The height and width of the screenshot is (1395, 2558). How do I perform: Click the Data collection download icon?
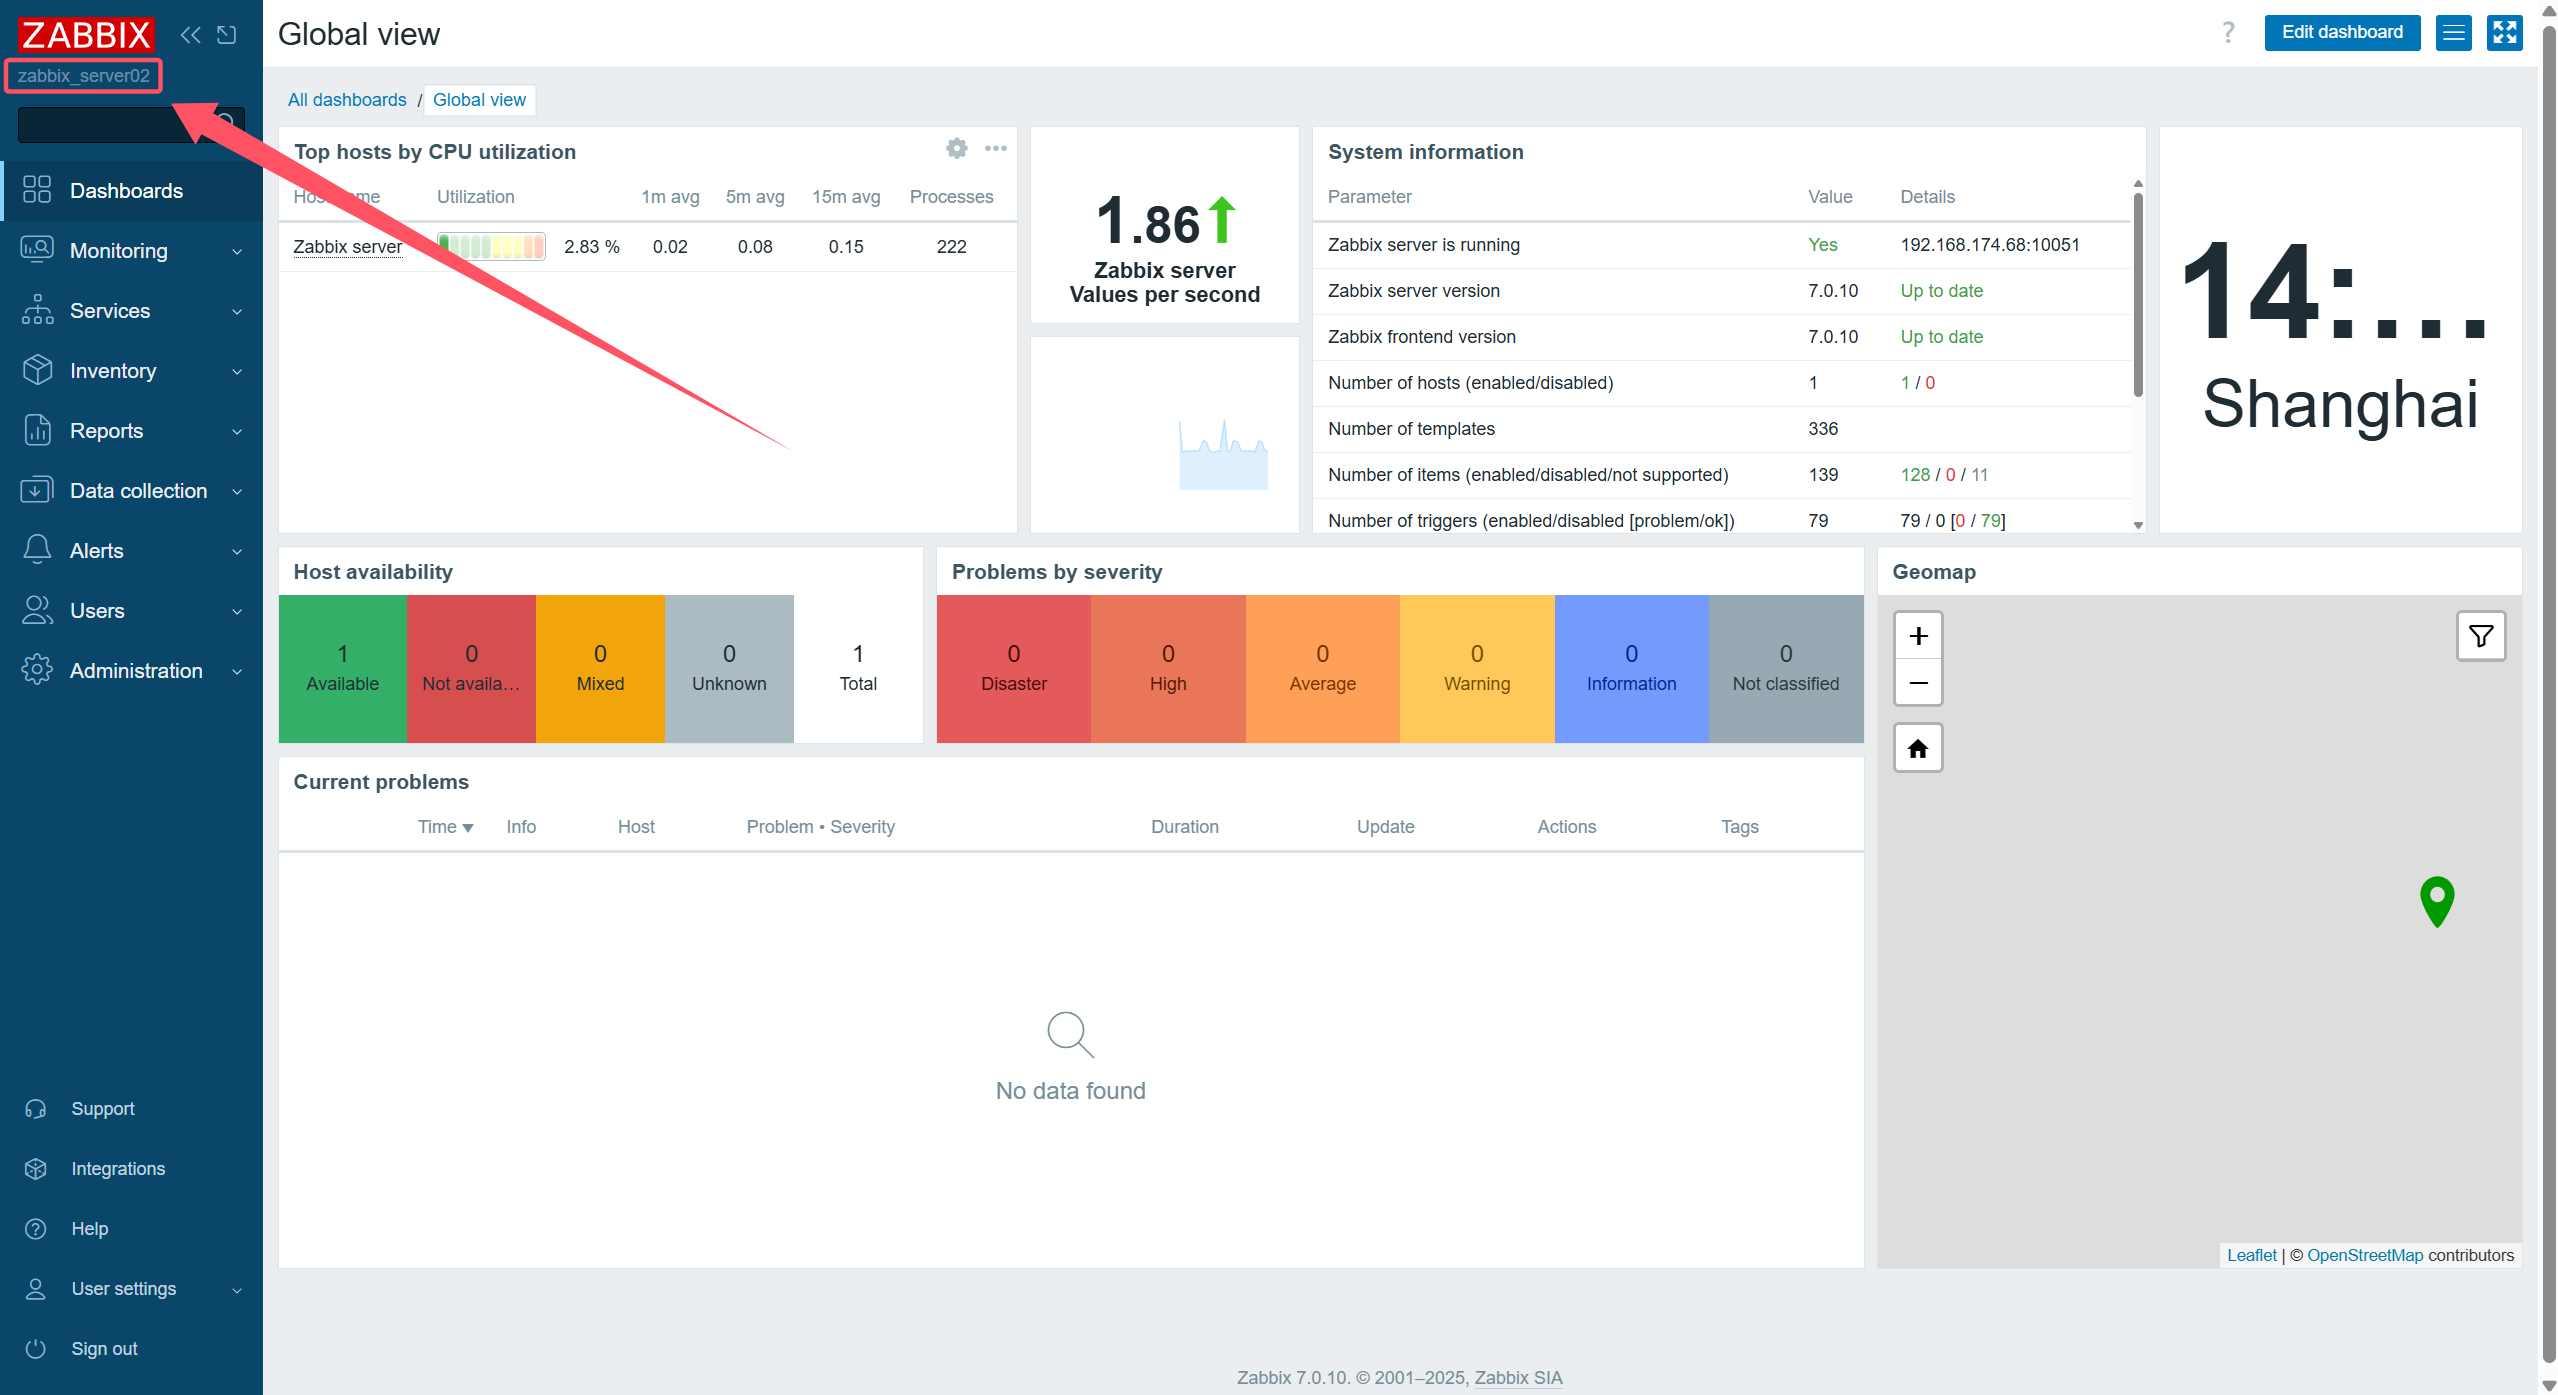point(37,490)
